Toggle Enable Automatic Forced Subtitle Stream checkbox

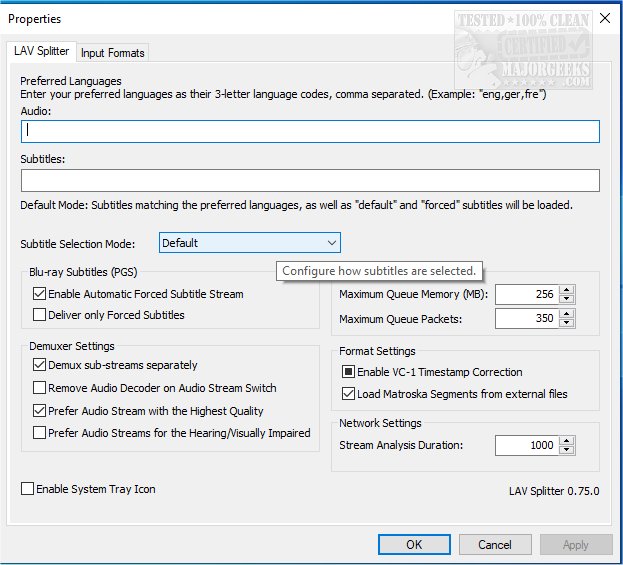(x=40, y=294)
